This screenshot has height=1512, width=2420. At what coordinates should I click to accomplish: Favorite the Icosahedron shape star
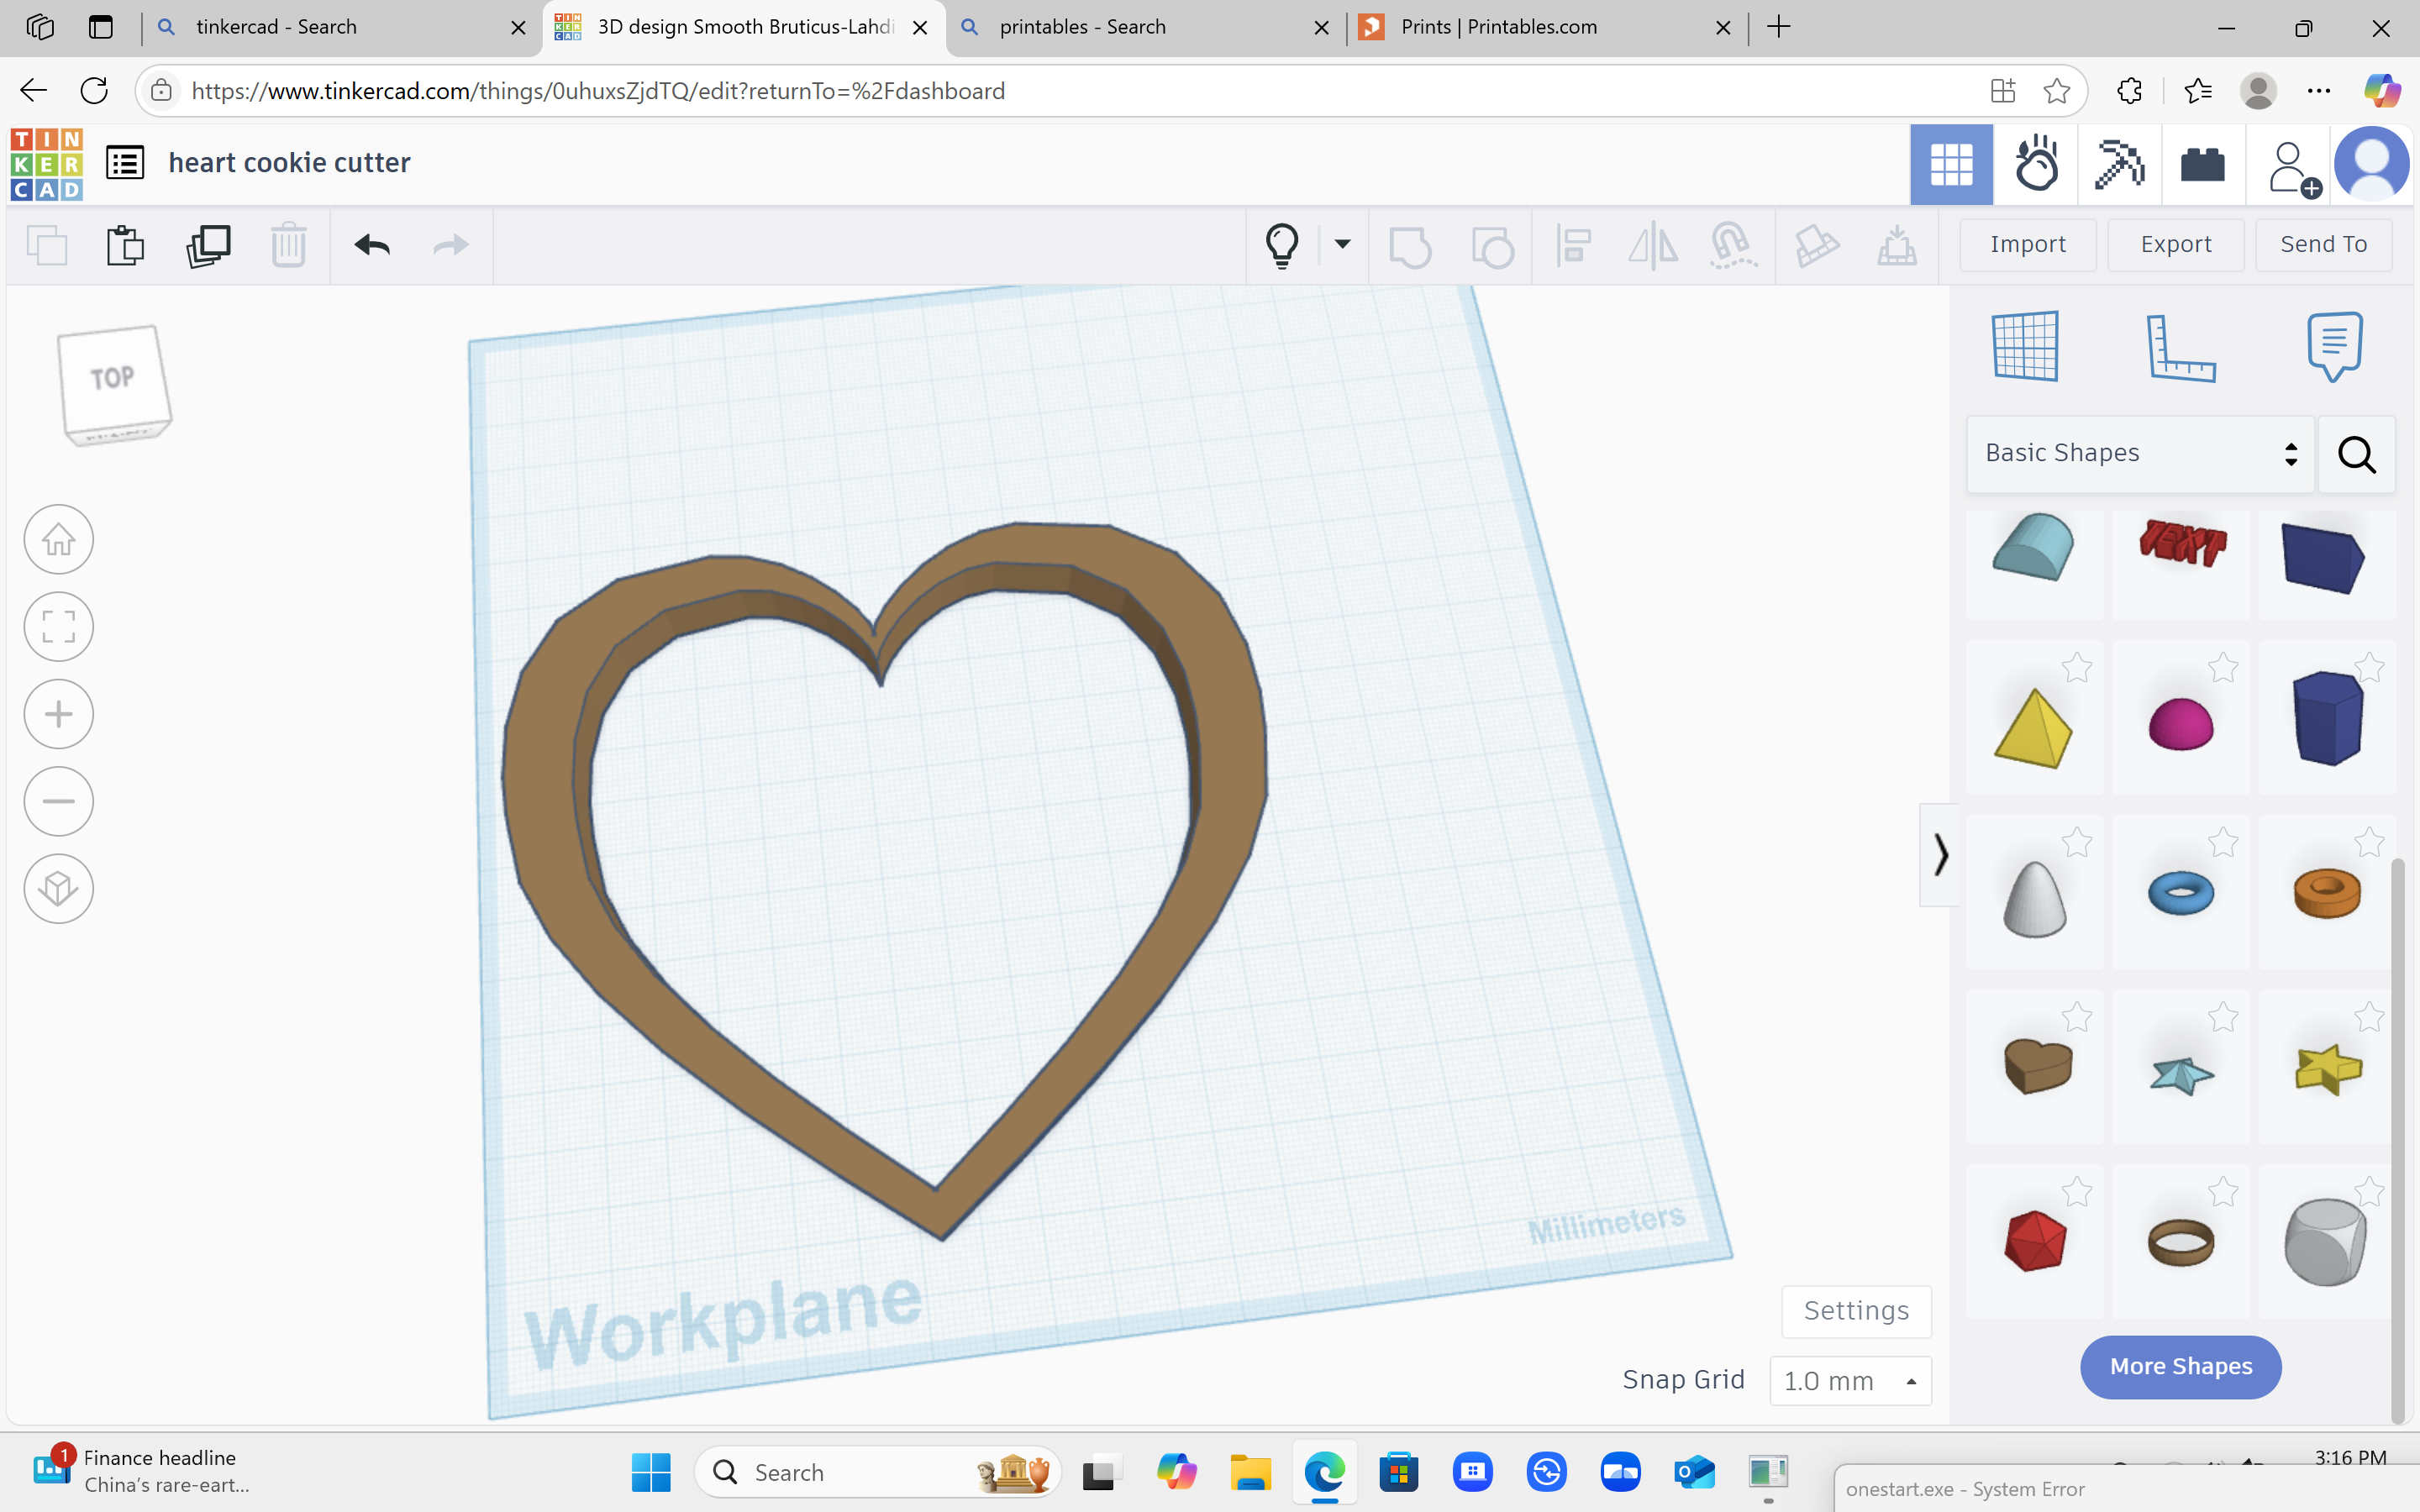[x=2077, y=1191]
